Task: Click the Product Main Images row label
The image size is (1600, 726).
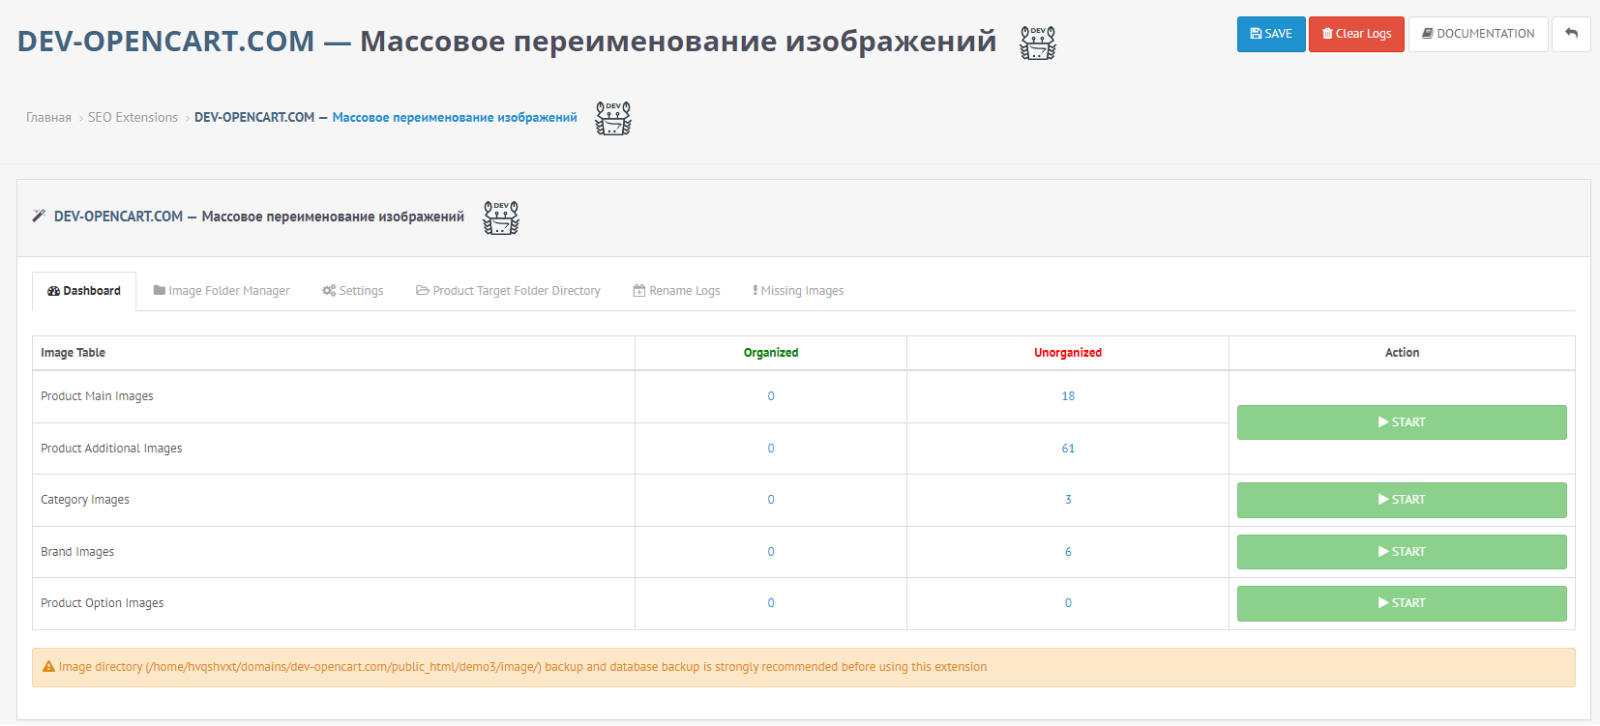Action: pyautogui.click(x=97, y=397)
